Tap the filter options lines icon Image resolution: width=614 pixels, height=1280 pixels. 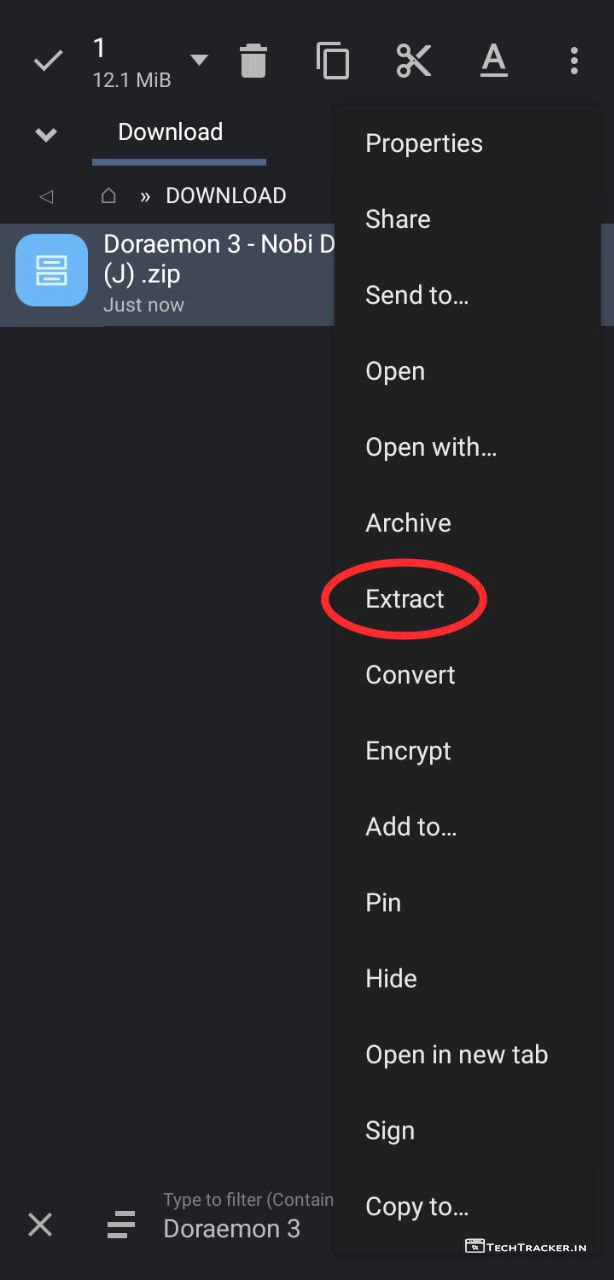(x=121, y=1224)
